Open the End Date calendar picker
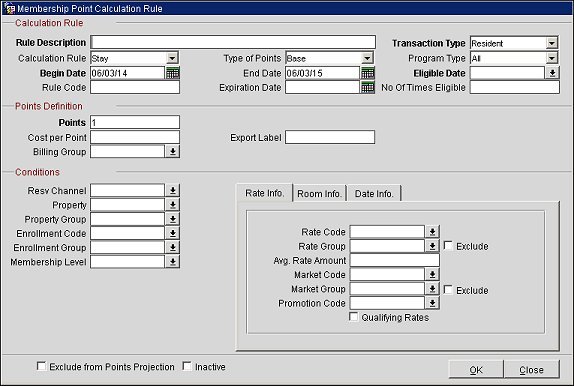 tap(368, 73)
